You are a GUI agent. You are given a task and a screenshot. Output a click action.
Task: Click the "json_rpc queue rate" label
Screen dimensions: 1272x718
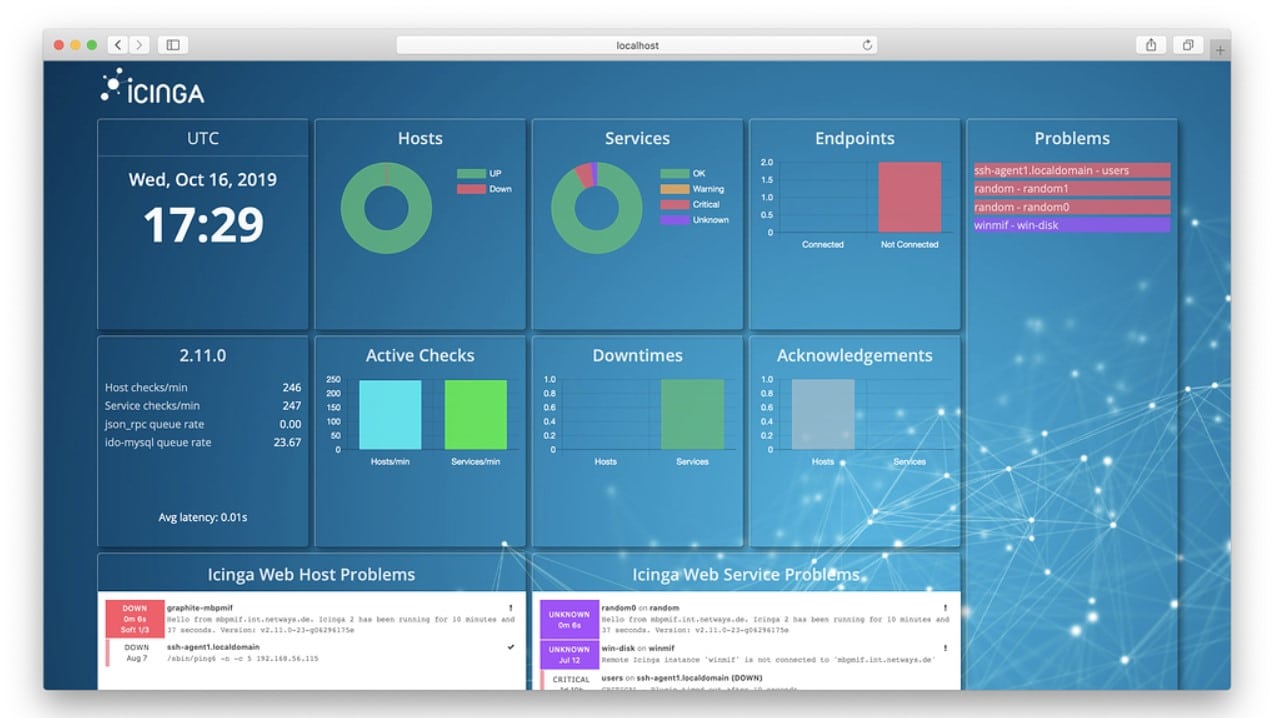[154, 424]
